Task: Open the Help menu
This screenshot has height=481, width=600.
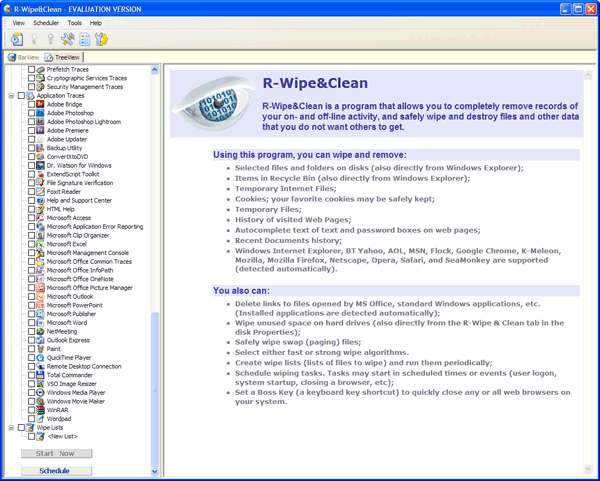Action: click(x=96, y=23)
